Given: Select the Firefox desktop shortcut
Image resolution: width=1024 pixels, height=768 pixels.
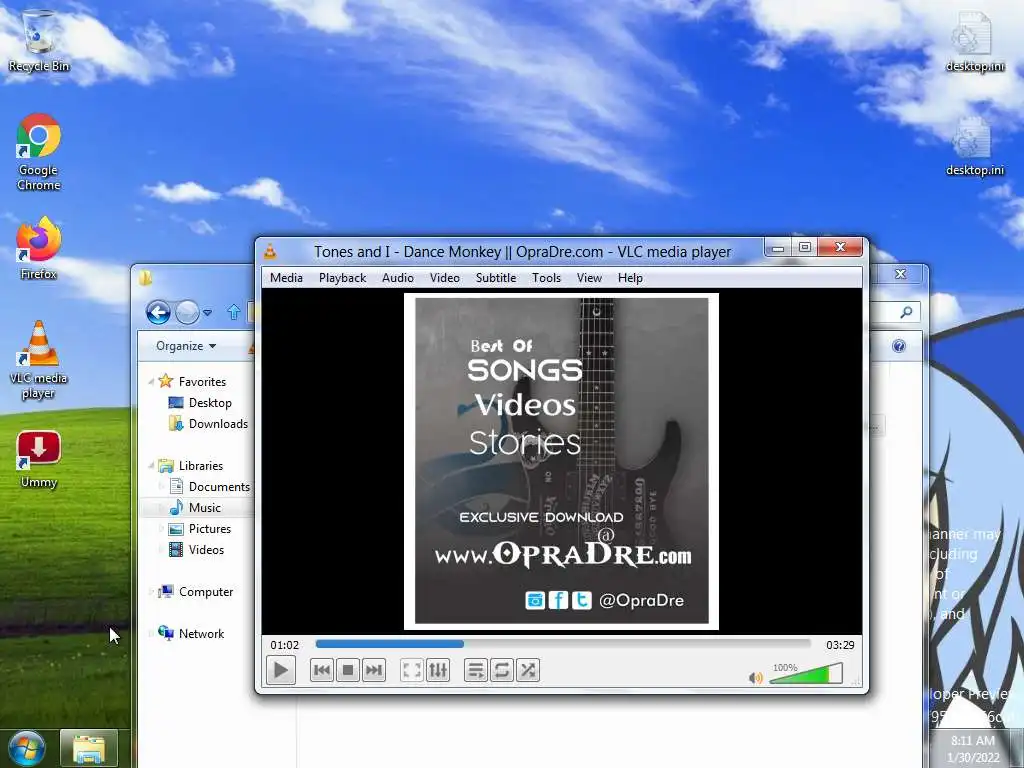Looking at the screenshot, I should coord(39,248).
